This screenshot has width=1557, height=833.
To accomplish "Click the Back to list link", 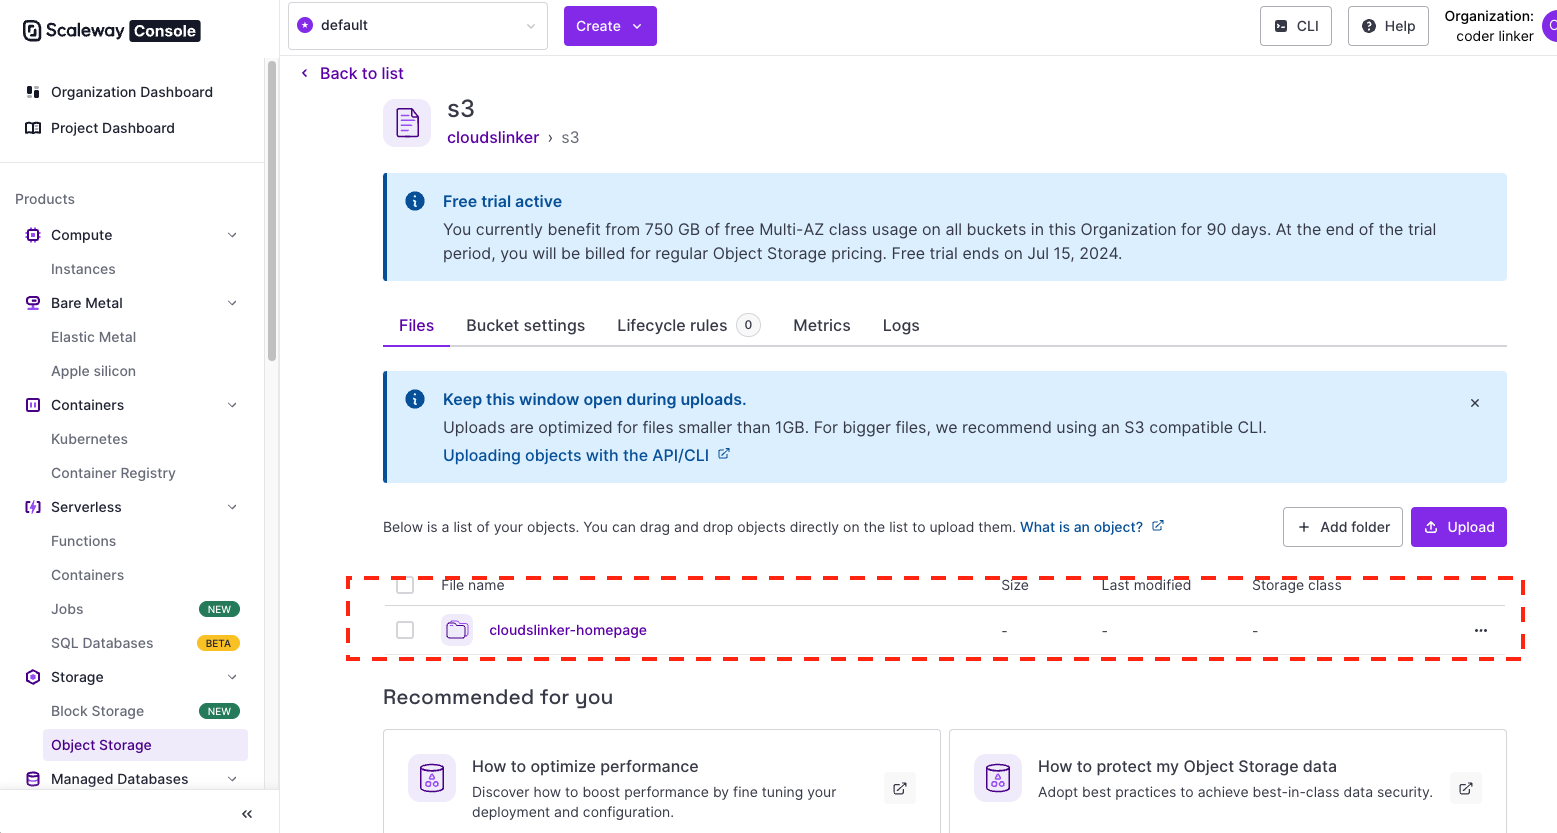I will coord(362,73).
